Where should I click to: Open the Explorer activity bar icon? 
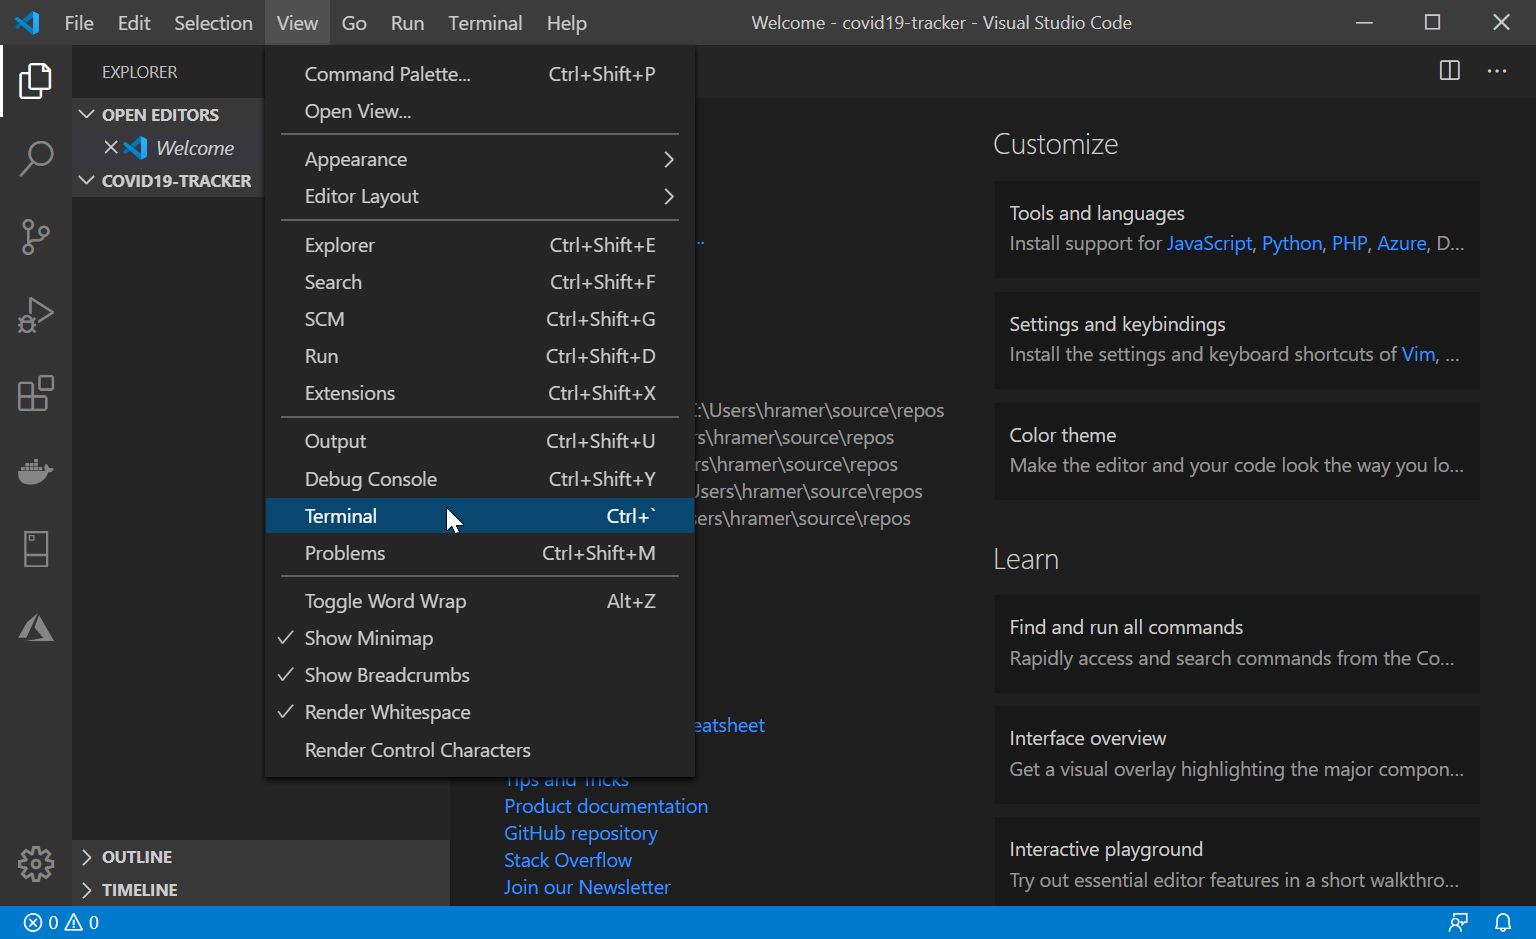[35, 80]
